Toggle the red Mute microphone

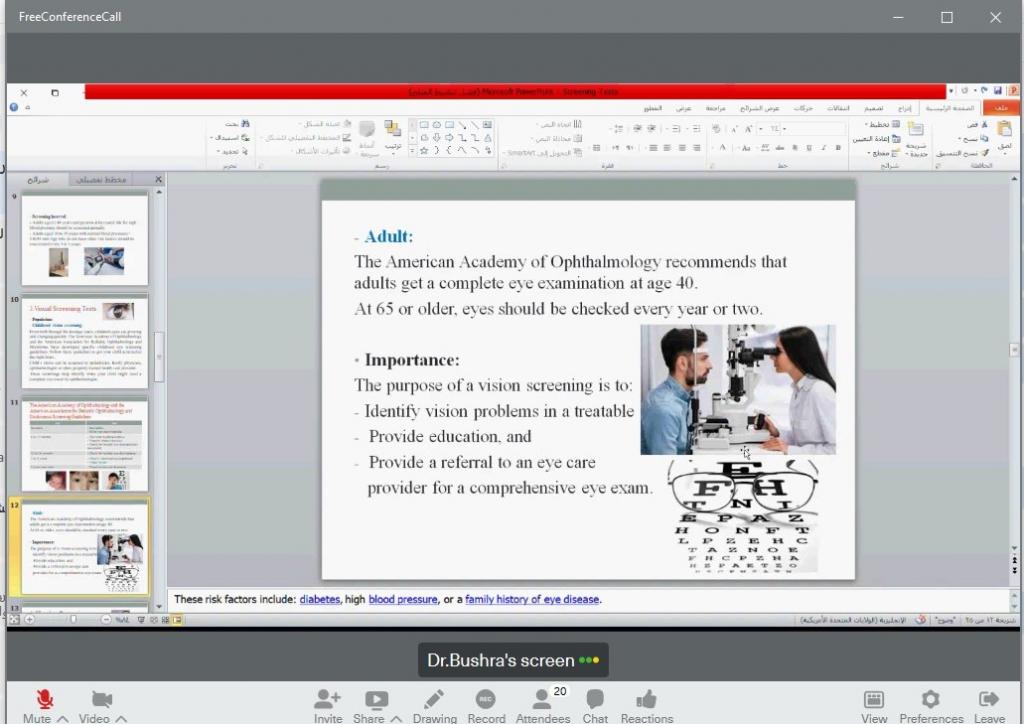point(45,699)
